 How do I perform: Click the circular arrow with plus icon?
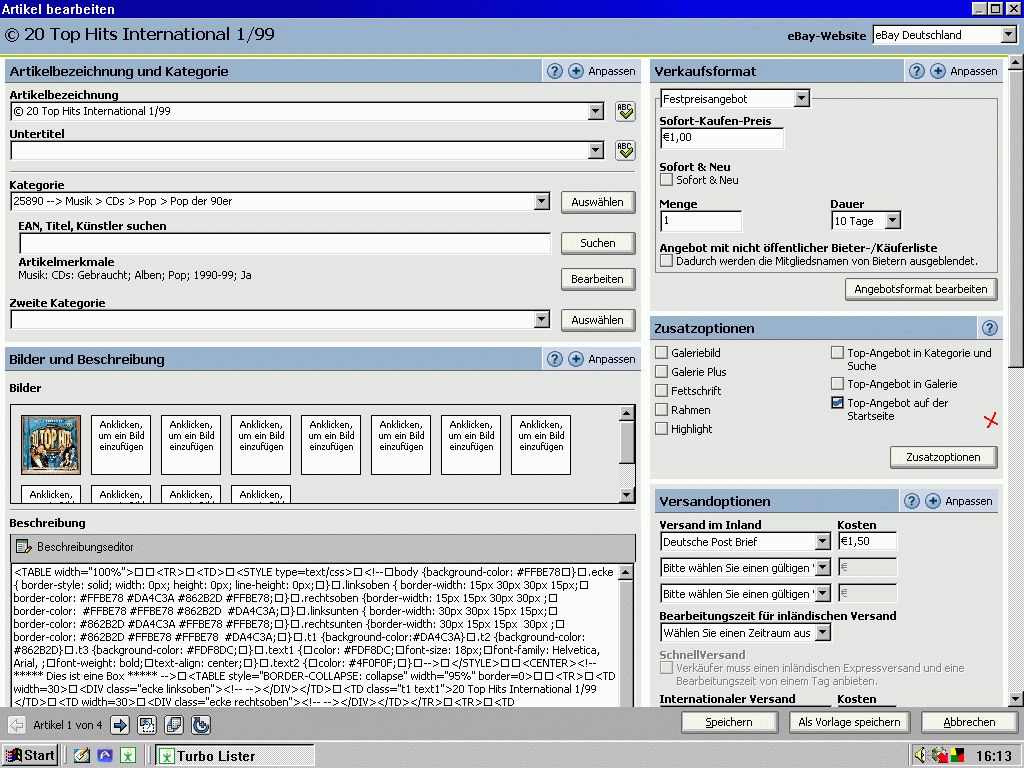[x=200, y=724]
